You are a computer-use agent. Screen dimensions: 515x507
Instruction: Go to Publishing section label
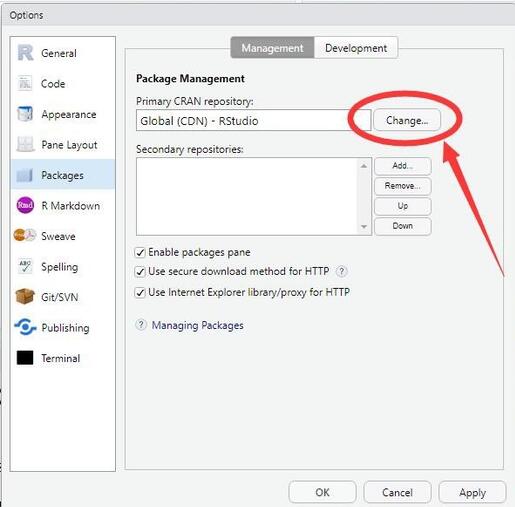[x=65, y=328]
